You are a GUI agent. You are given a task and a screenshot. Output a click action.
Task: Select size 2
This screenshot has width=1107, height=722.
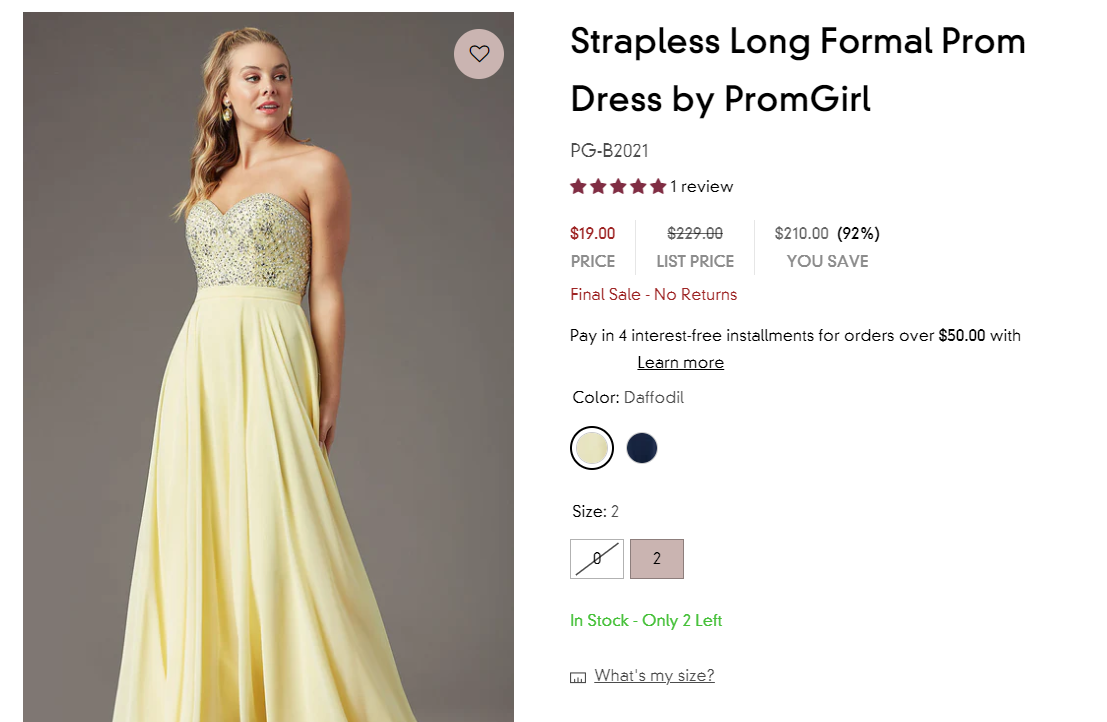(657, 559)
